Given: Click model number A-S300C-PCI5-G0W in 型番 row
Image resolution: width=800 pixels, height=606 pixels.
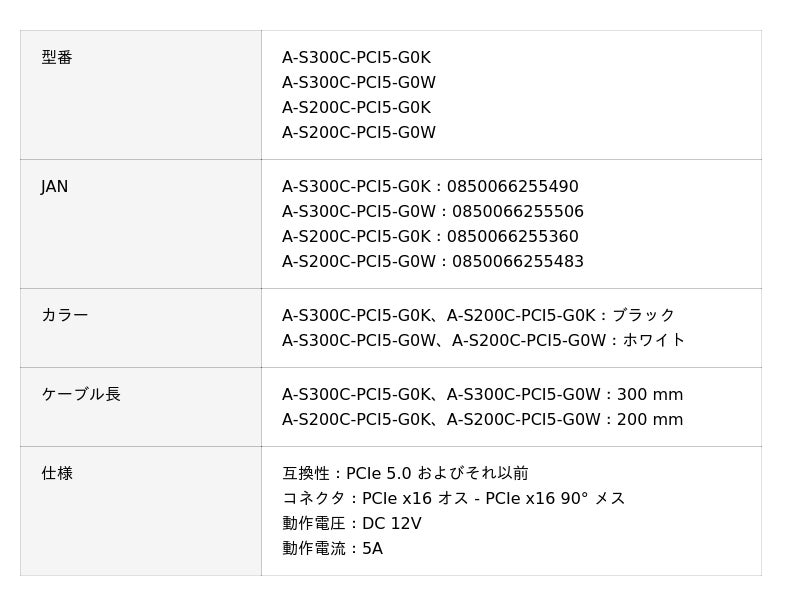Looking at the screenshot, I should point(359,83).
